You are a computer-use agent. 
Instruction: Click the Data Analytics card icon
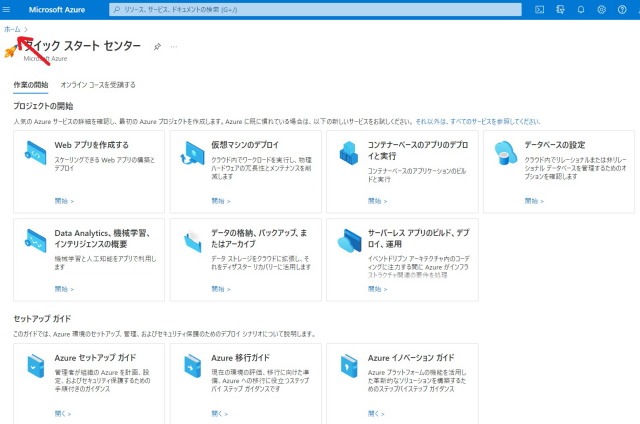click(36, 241)
